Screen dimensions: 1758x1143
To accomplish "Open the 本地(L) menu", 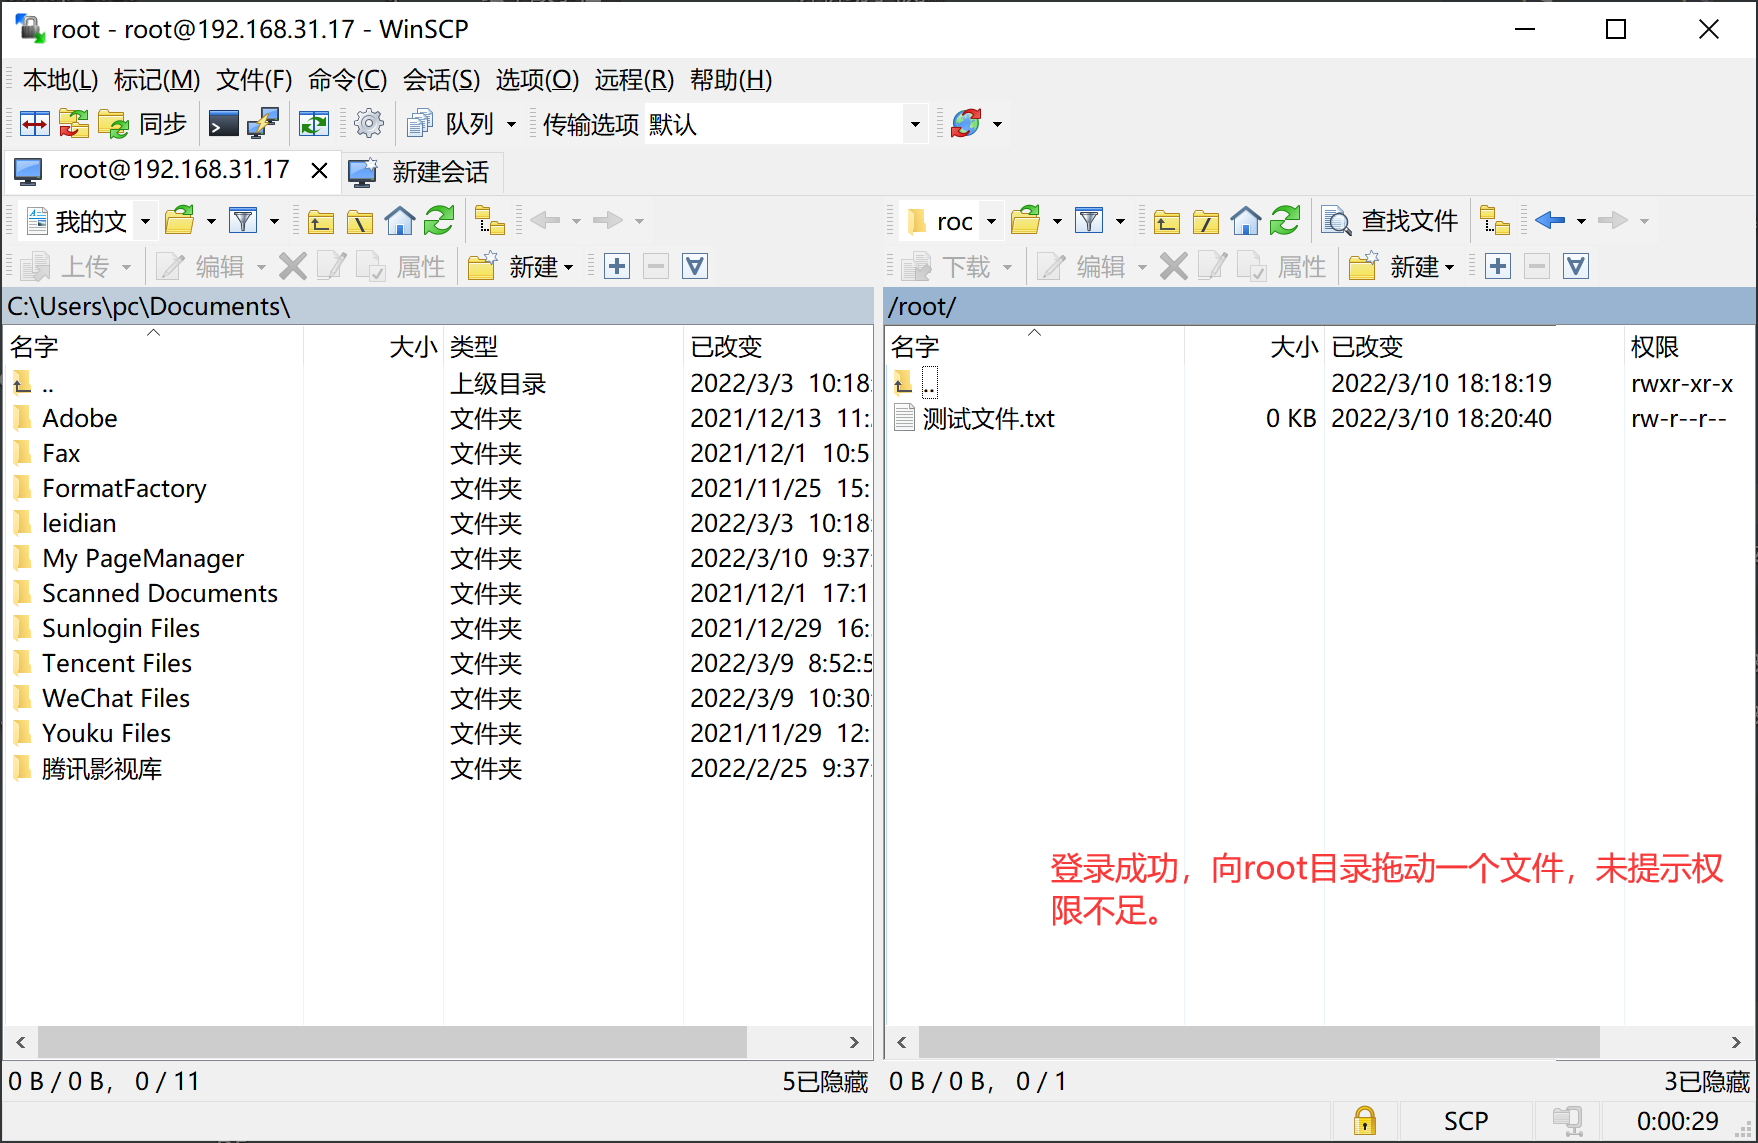I will click(x=60, y=80).
